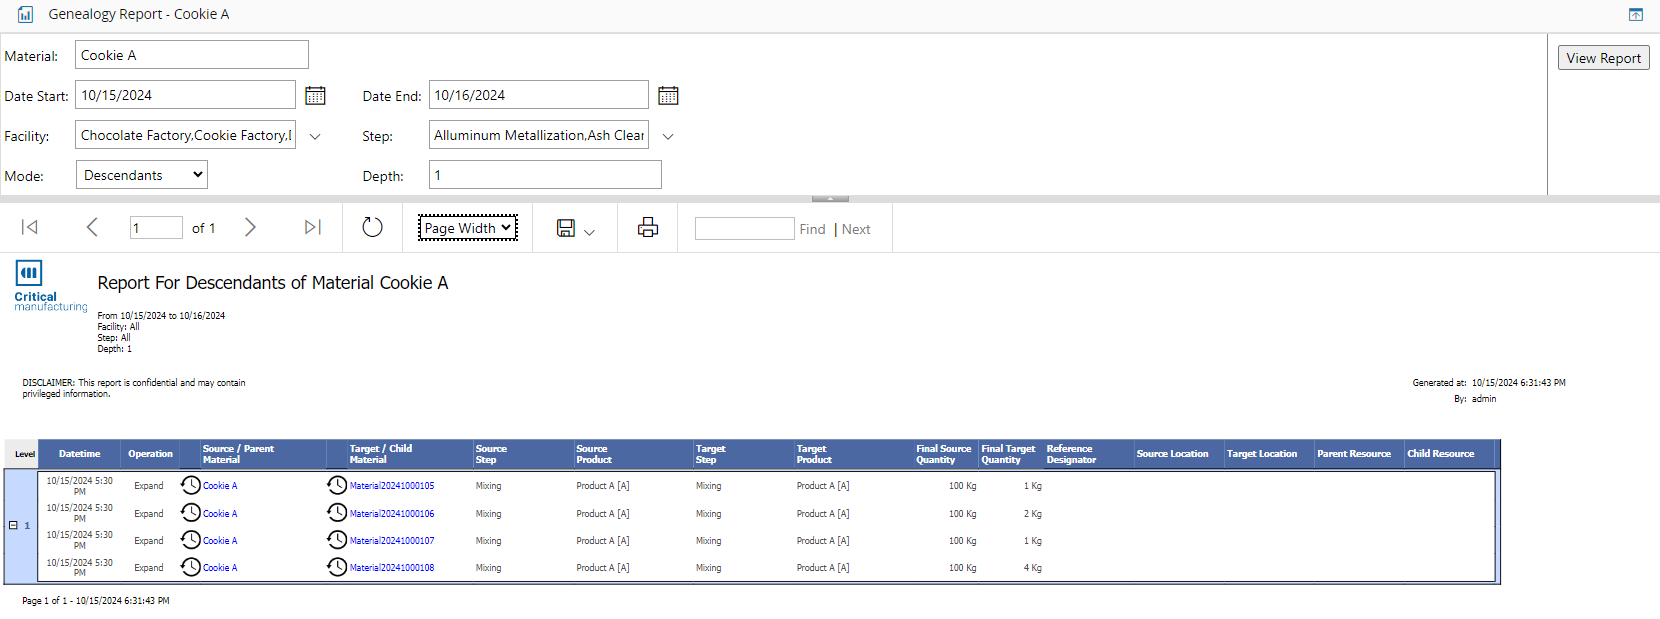
Task: Open the save/export report menu
Action: click(x=575, y=229)
